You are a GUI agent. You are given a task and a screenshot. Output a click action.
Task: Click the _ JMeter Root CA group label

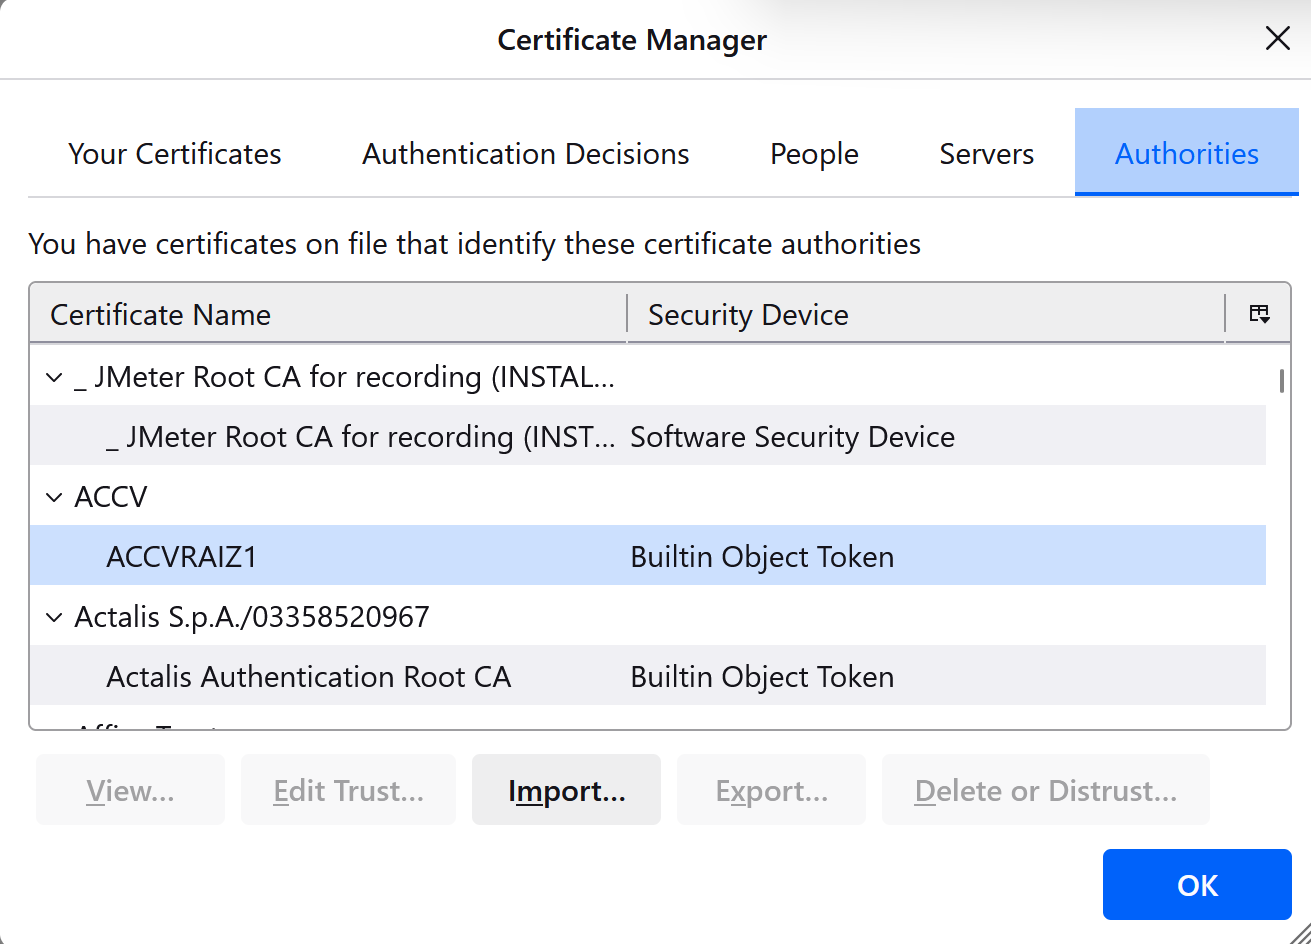coord(344,377)
